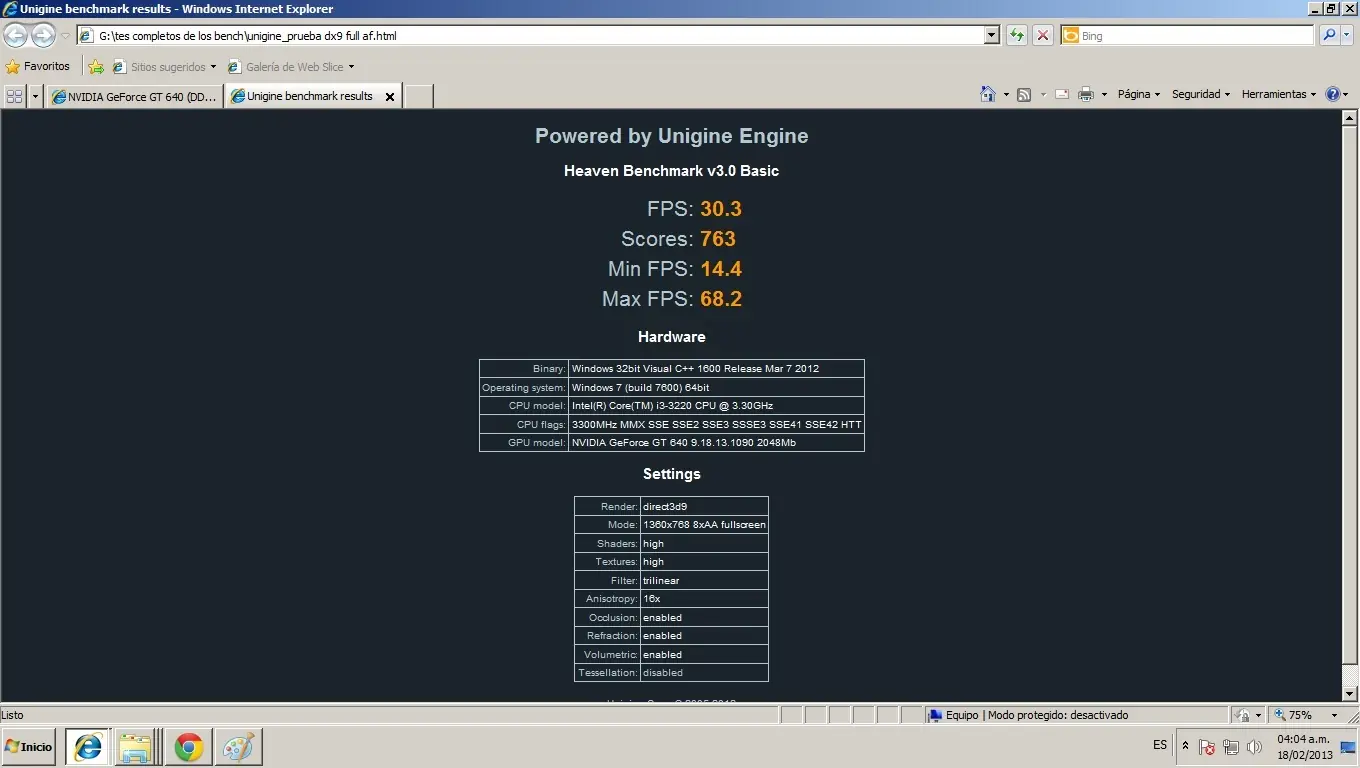Click the Windows 7 (build 7600) 64bit cell

(x=716, y=388)
